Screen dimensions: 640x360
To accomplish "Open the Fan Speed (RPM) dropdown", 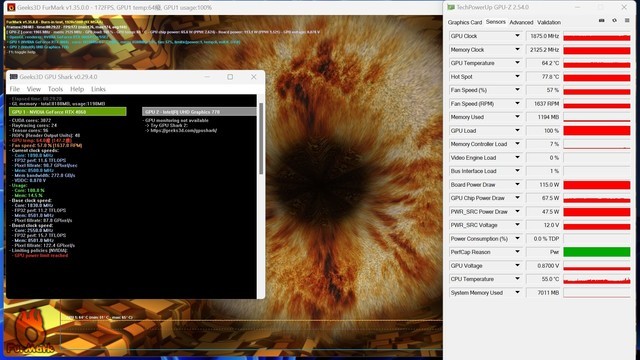I will (517, 103).
